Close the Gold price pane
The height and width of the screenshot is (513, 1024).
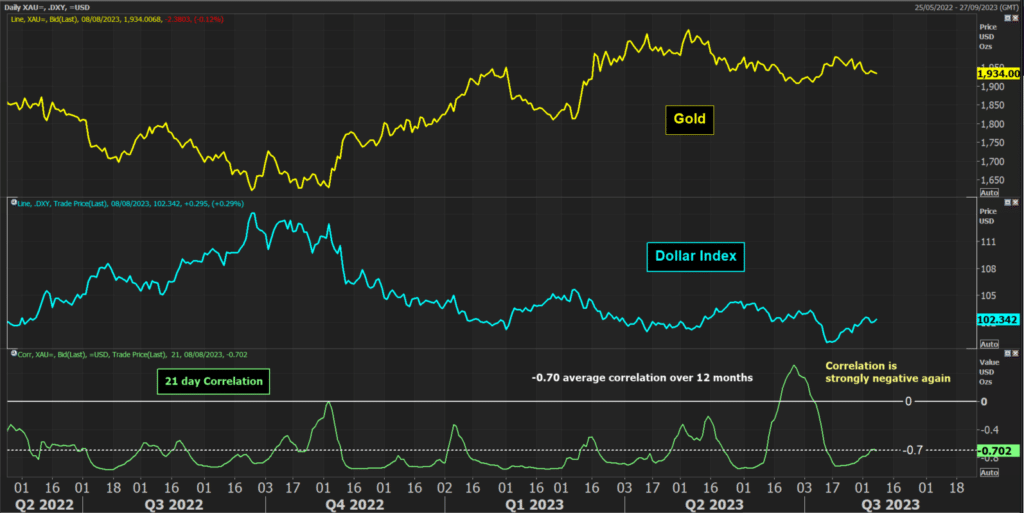[x=1016, y=18]
